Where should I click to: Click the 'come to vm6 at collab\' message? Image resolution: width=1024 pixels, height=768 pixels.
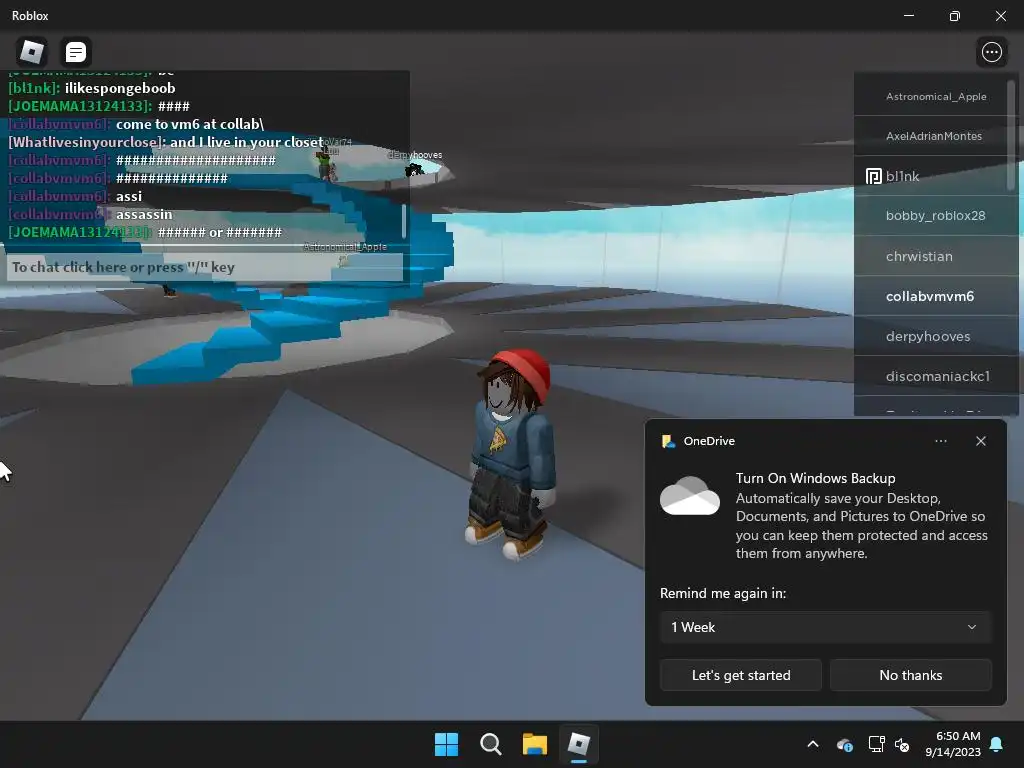tap(190, 124)
